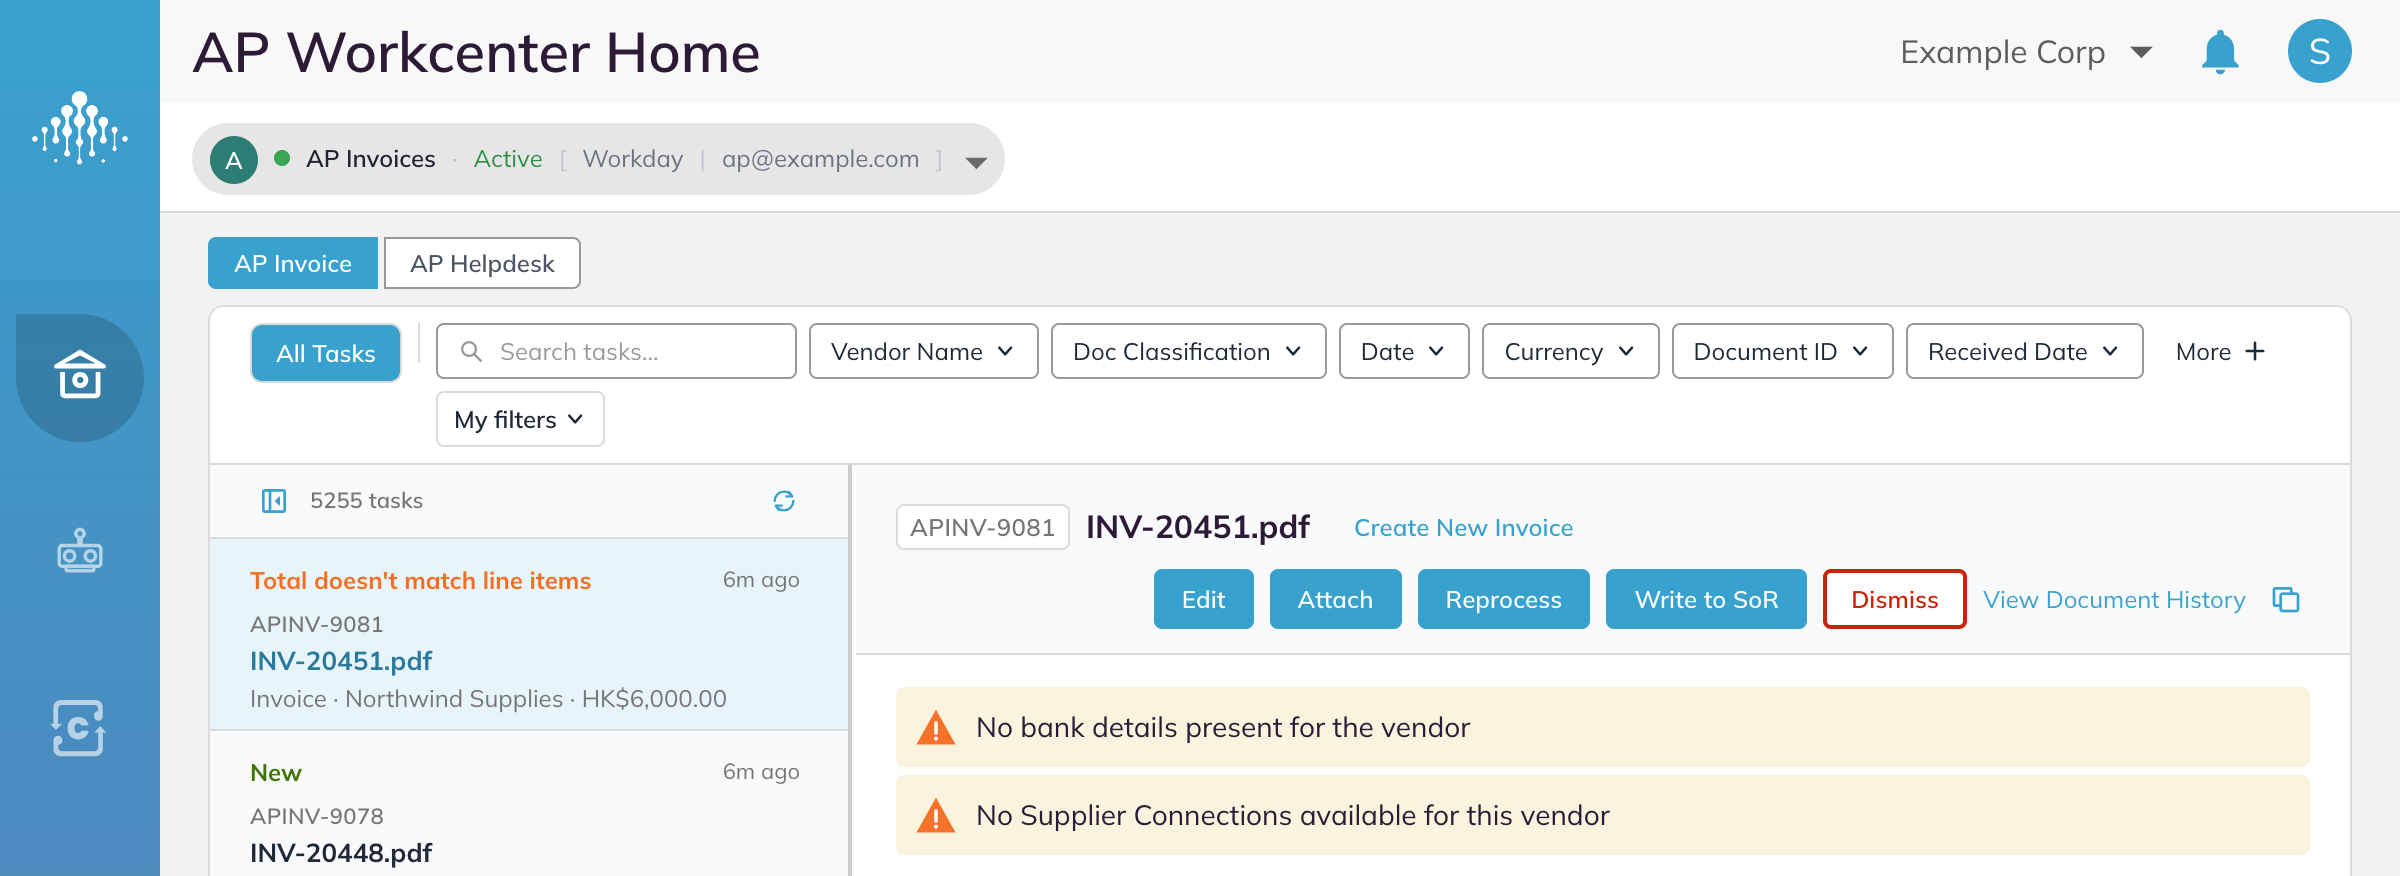Open the reconciliation sidebar icon
The height and width of the screenshot is (876, 2400).
point(79,728)
